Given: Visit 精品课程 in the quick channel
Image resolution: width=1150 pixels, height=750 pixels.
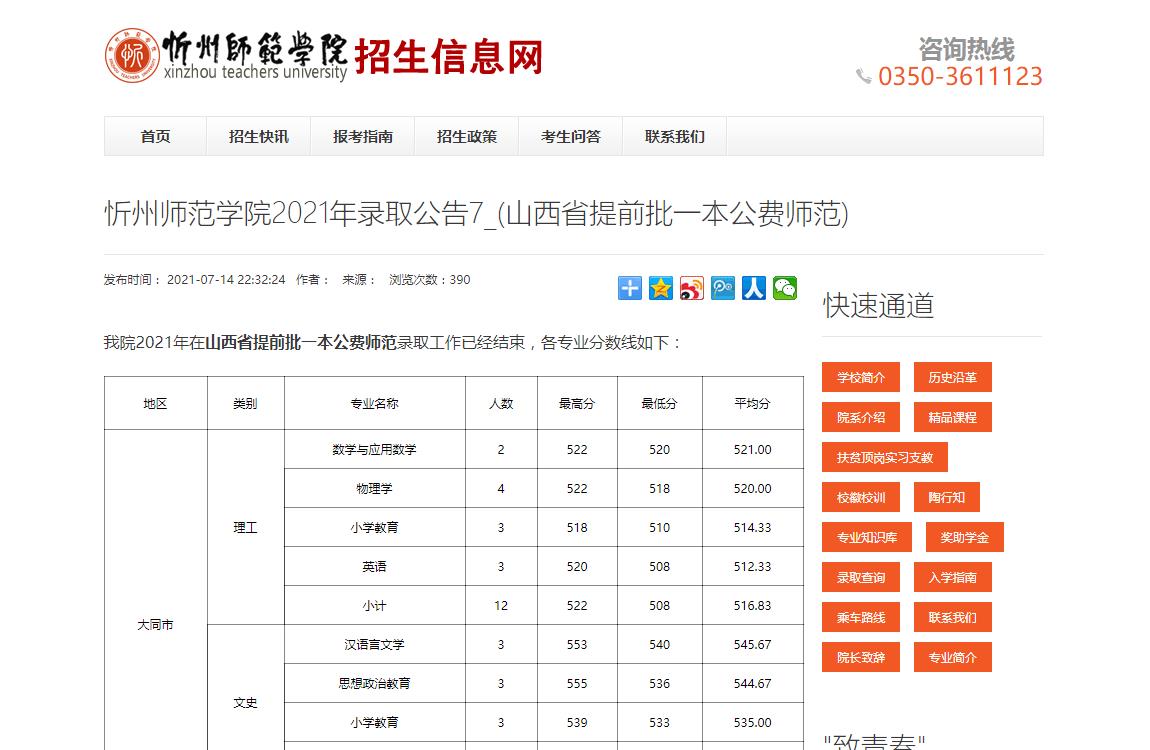Looking at the screenshot, I should coord(952,418).
